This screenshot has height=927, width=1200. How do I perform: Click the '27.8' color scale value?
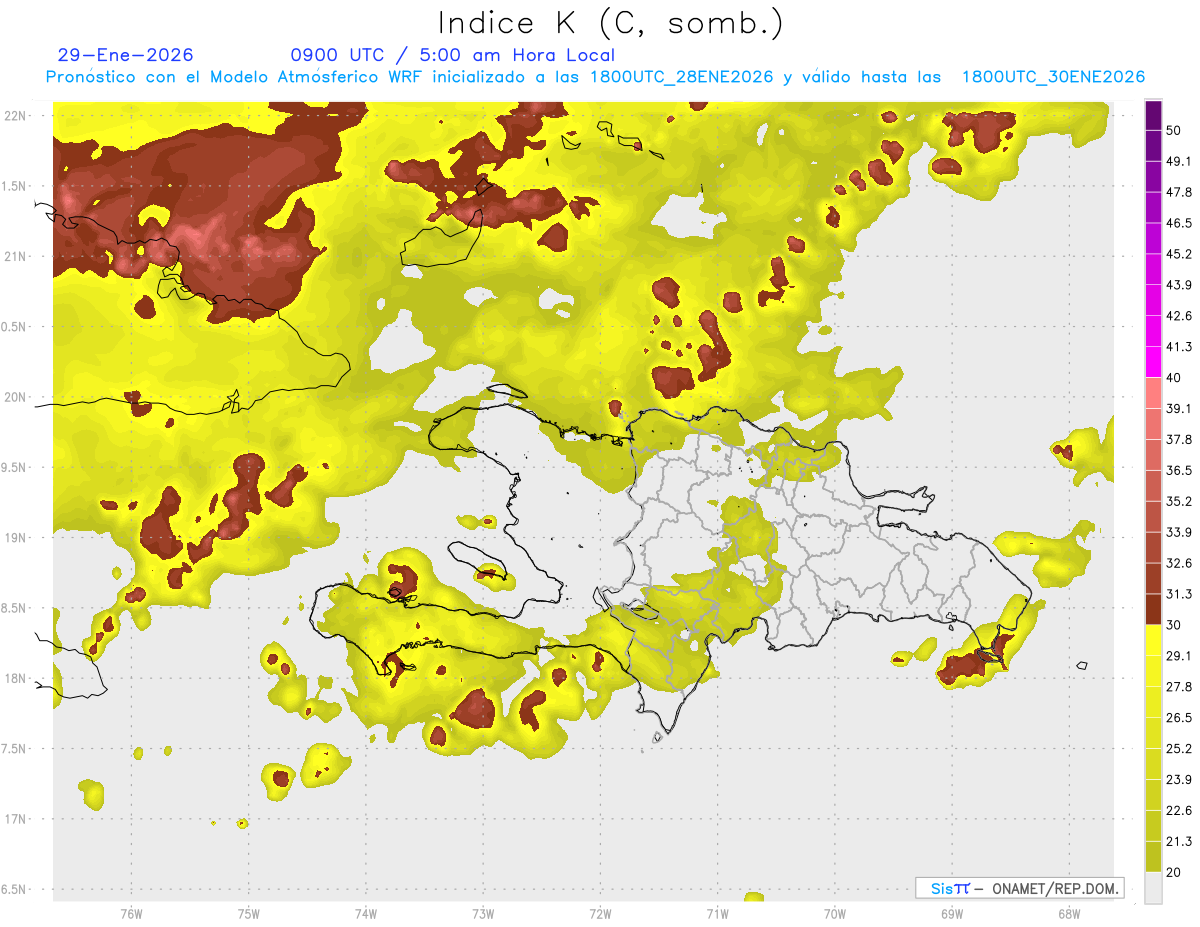(1179, 687)
